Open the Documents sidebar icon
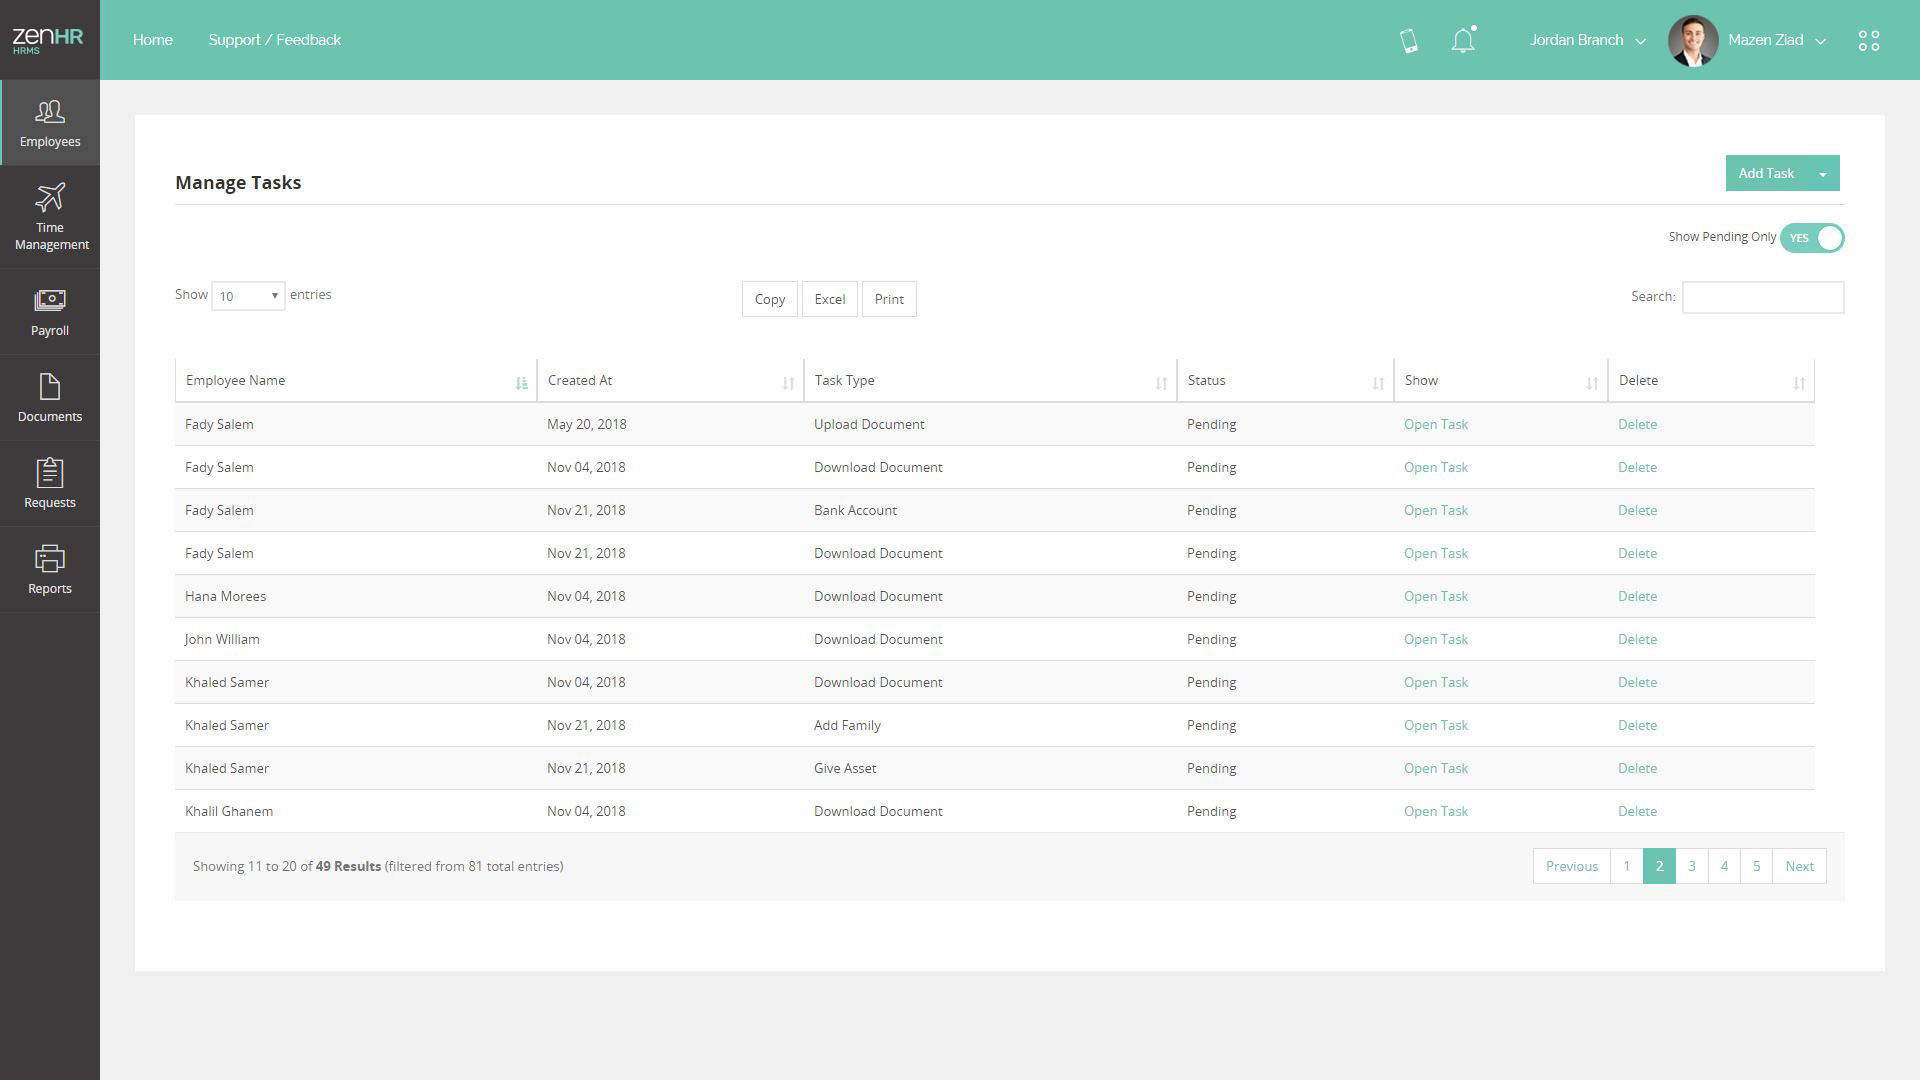The height and width of the screenshot is (1080, 1920). coord(49,387)
